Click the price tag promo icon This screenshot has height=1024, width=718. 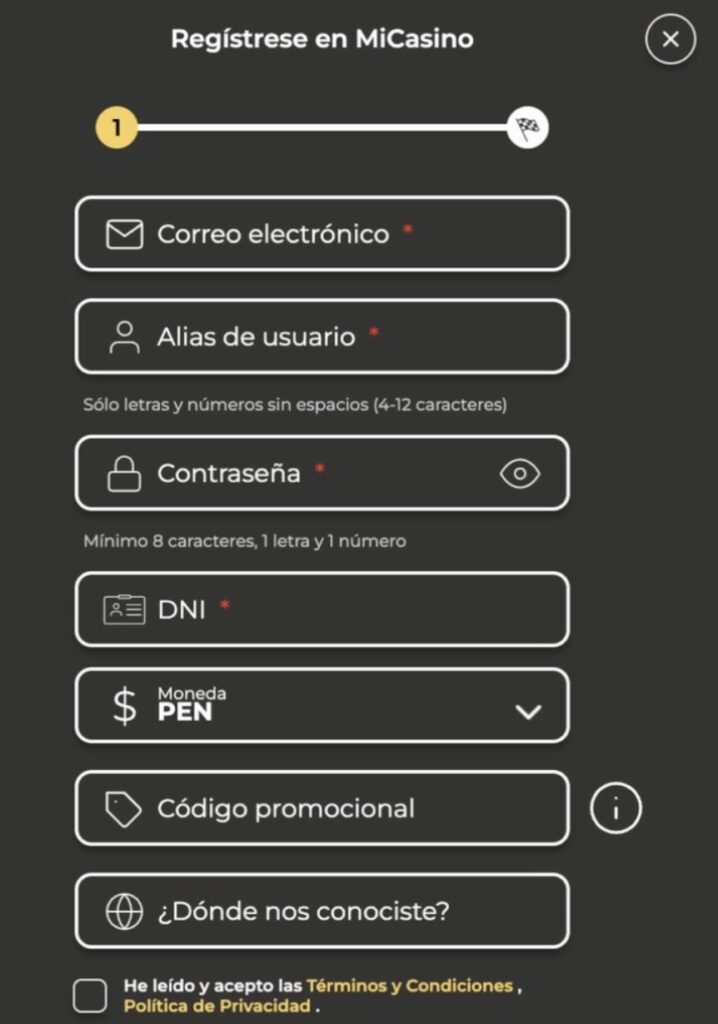[124, 809]
